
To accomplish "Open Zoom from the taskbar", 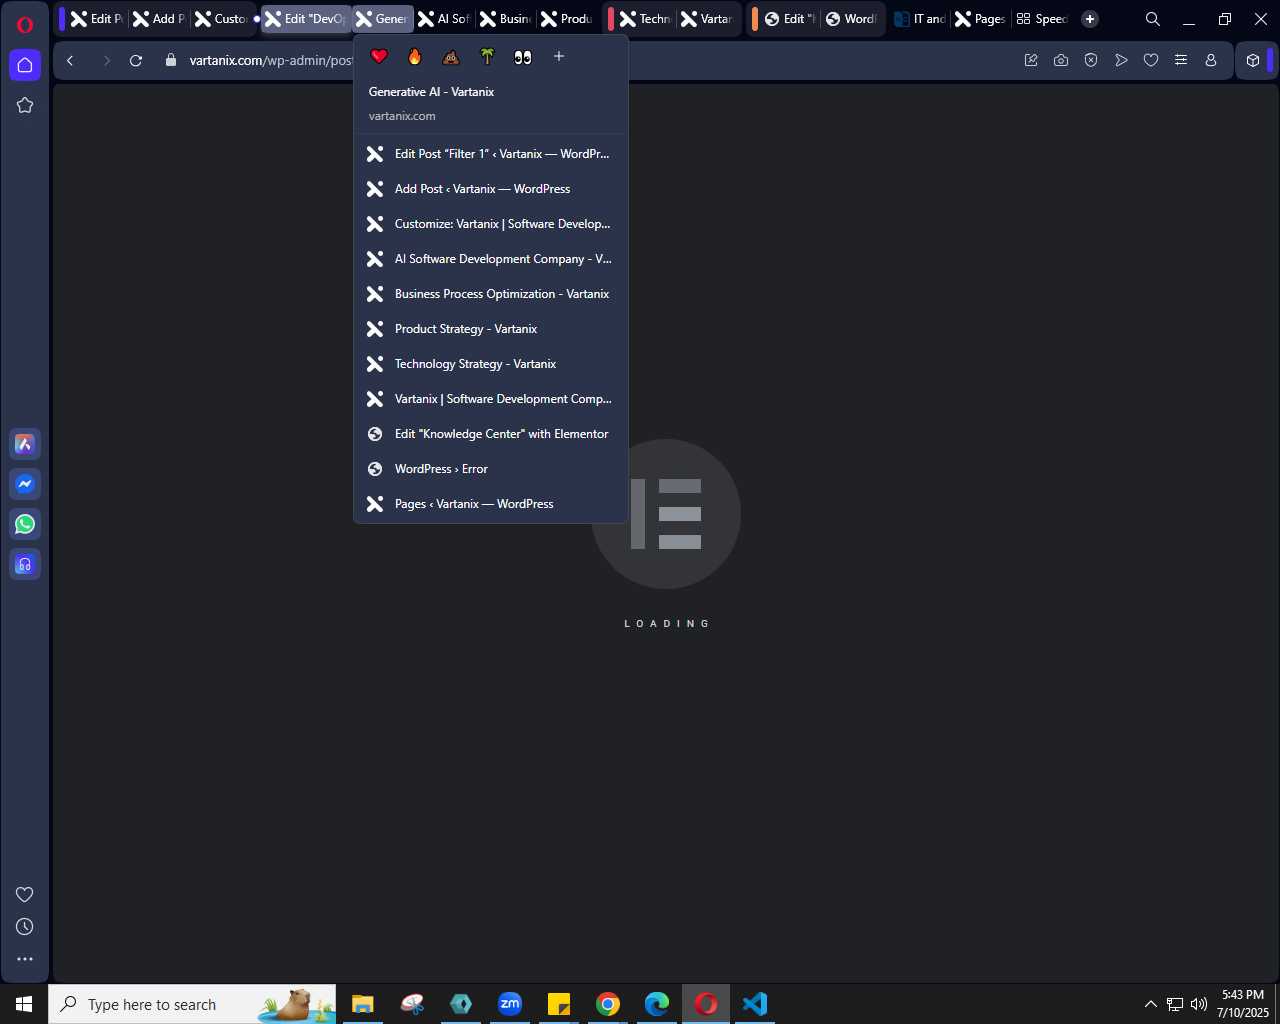I will pyautogui.click(x=510, y=1004).
